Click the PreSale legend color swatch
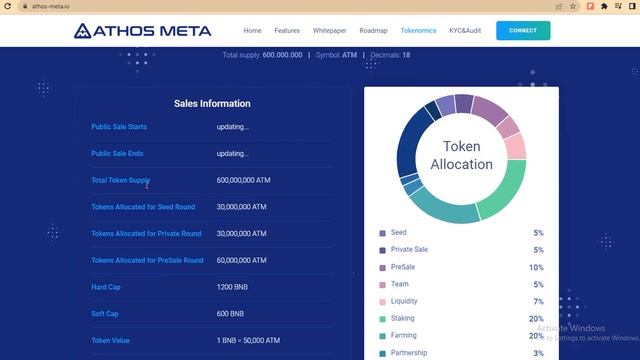The image size is (640, 360). [382, 268]
